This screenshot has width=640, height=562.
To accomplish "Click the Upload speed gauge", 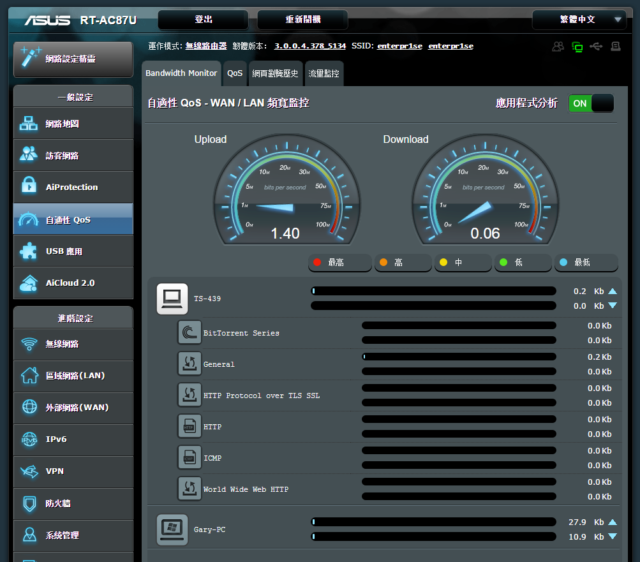I will [287, 190].
